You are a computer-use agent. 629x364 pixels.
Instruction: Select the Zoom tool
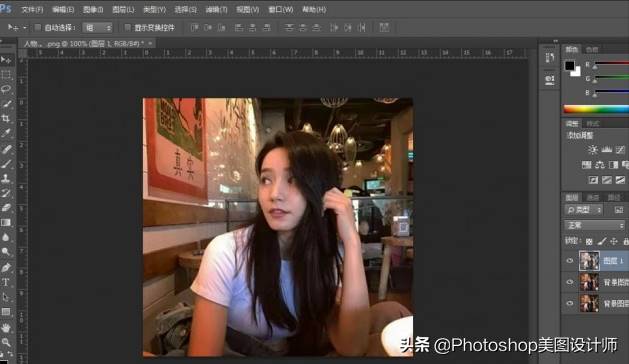[6, 342]
